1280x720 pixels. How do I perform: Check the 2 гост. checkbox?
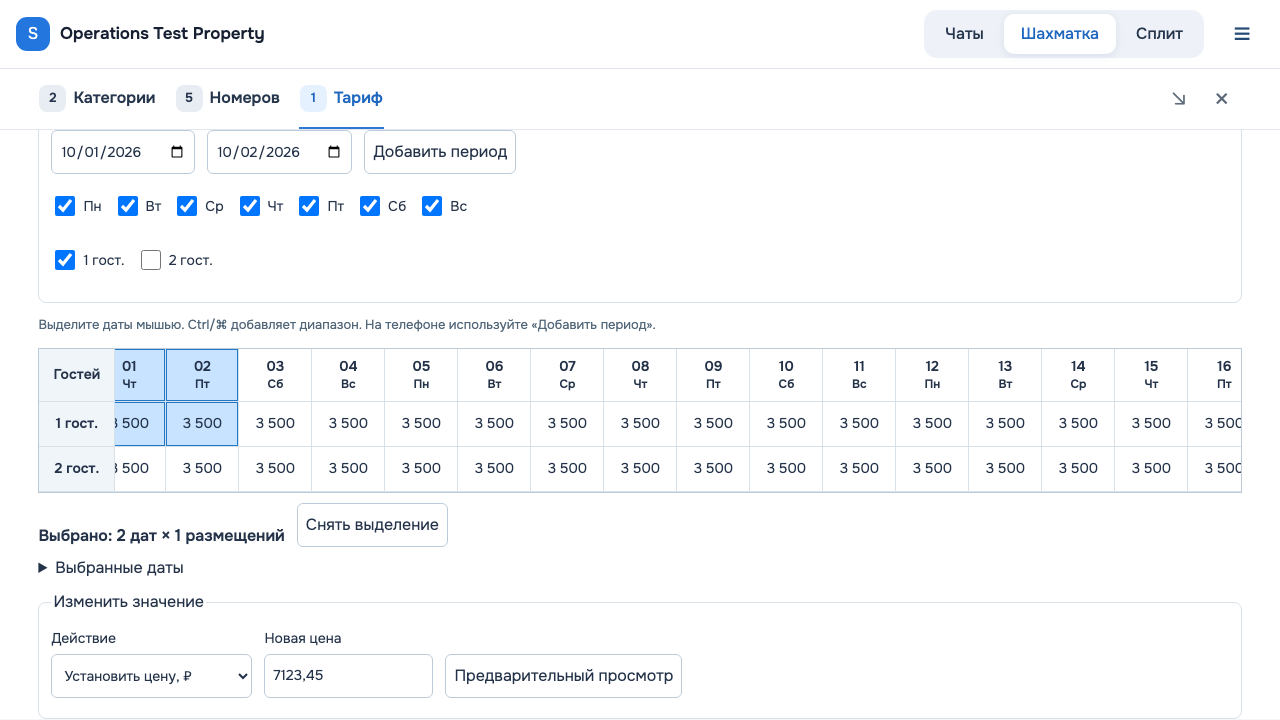click(151, 260)
